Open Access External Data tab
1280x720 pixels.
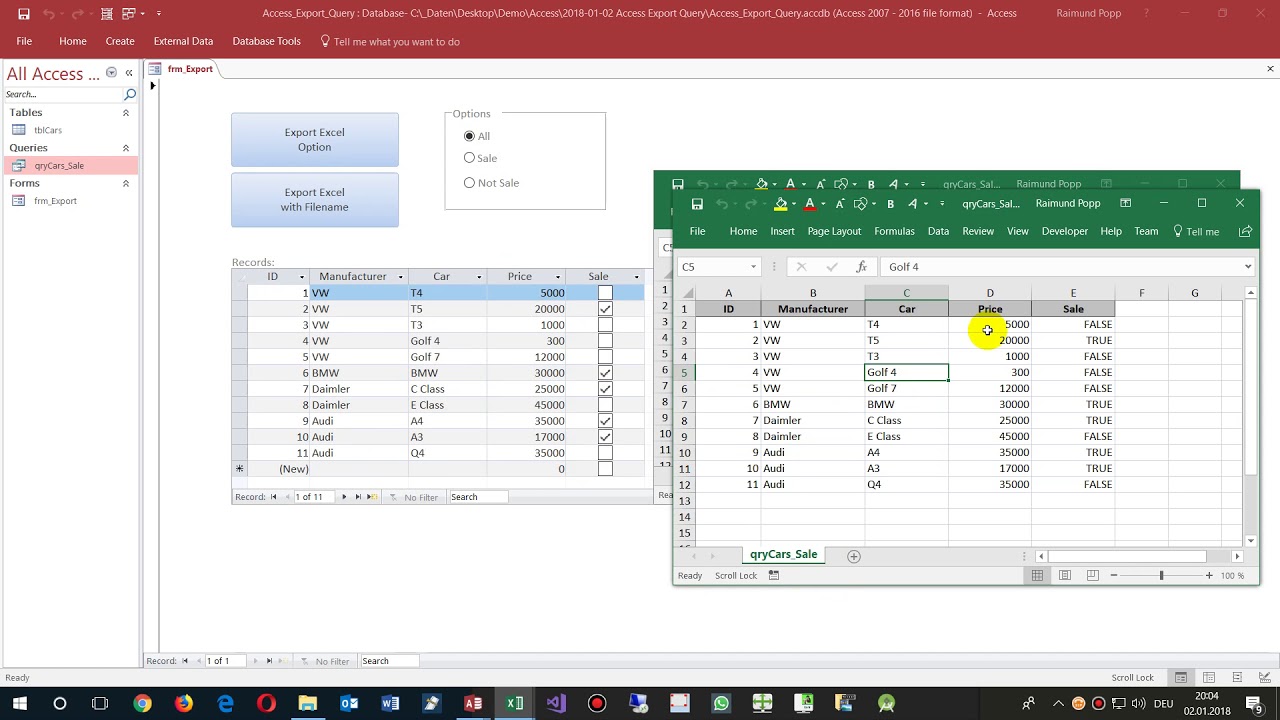tap(183, 41)
